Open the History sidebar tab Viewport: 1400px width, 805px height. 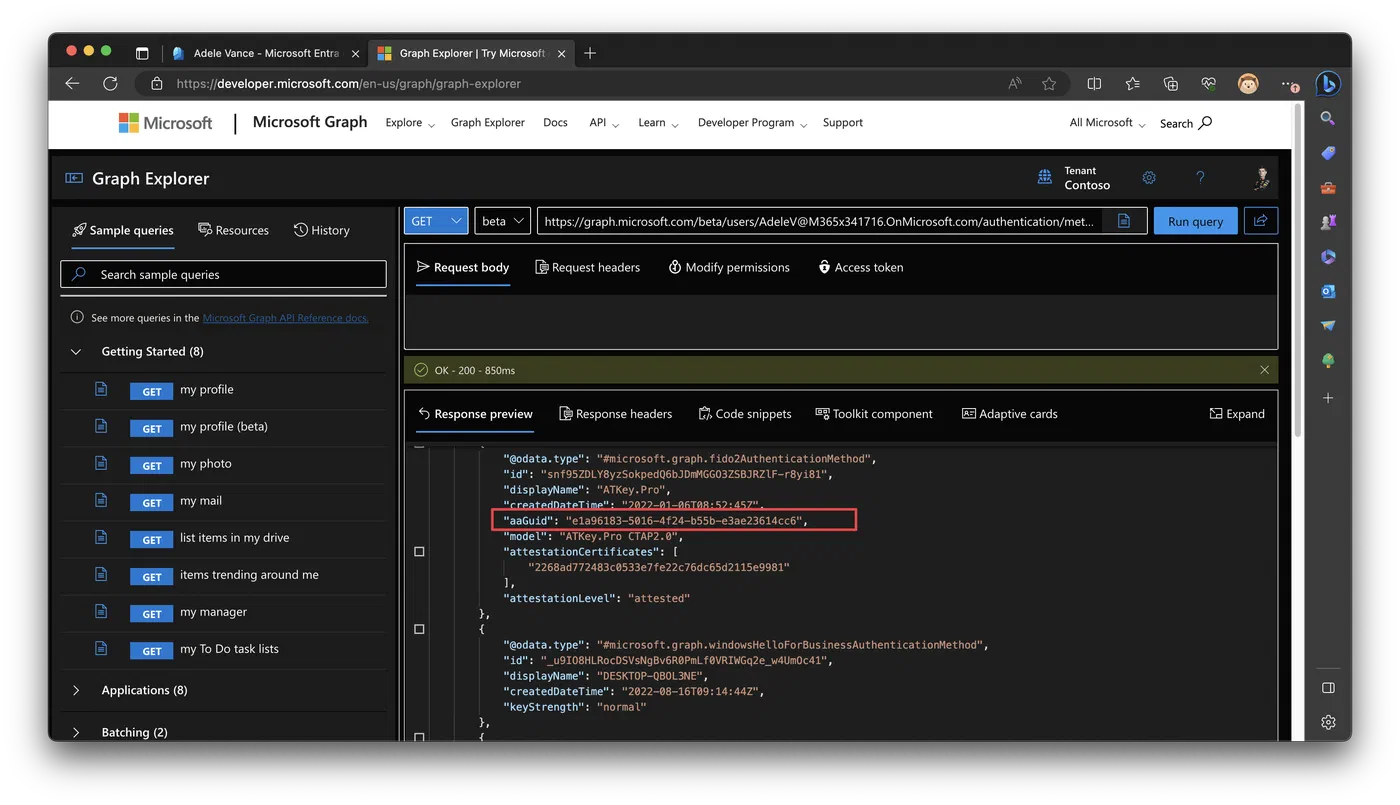pyautogui.click(x=322, y=230)
